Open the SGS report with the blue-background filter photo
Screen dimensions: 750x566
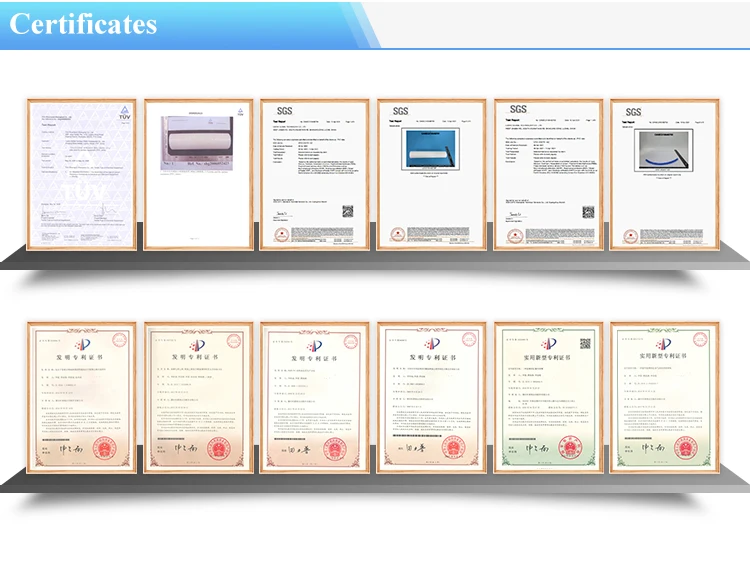pos(431,174)
